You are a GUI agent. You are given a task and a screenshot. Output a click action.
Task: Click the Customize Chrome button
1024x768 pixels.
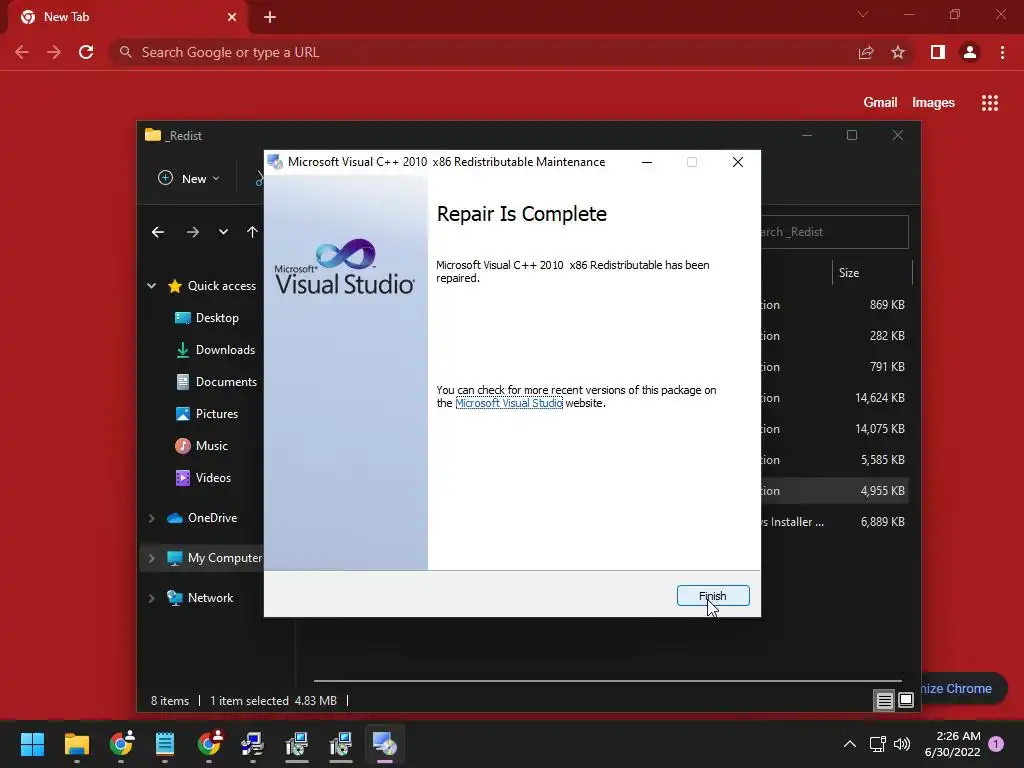(x=964, y=688)
